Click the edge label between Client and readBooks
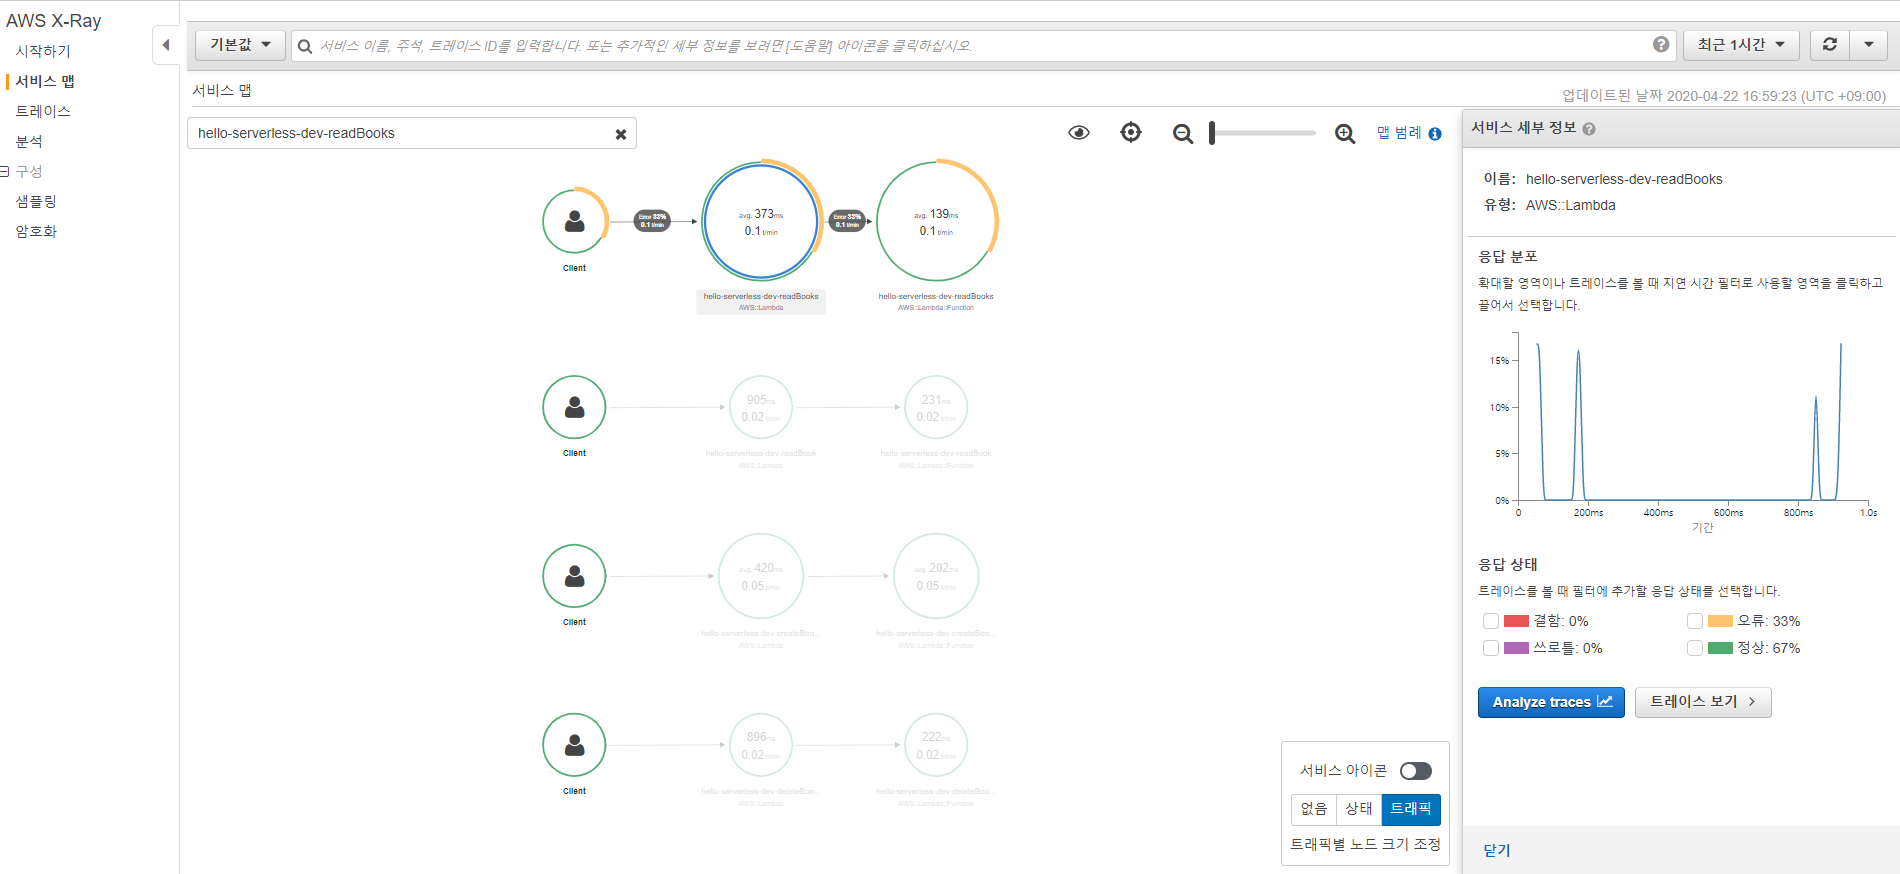Image resolution: width=1900 pixels, height=874 pixels. [652, 221]
